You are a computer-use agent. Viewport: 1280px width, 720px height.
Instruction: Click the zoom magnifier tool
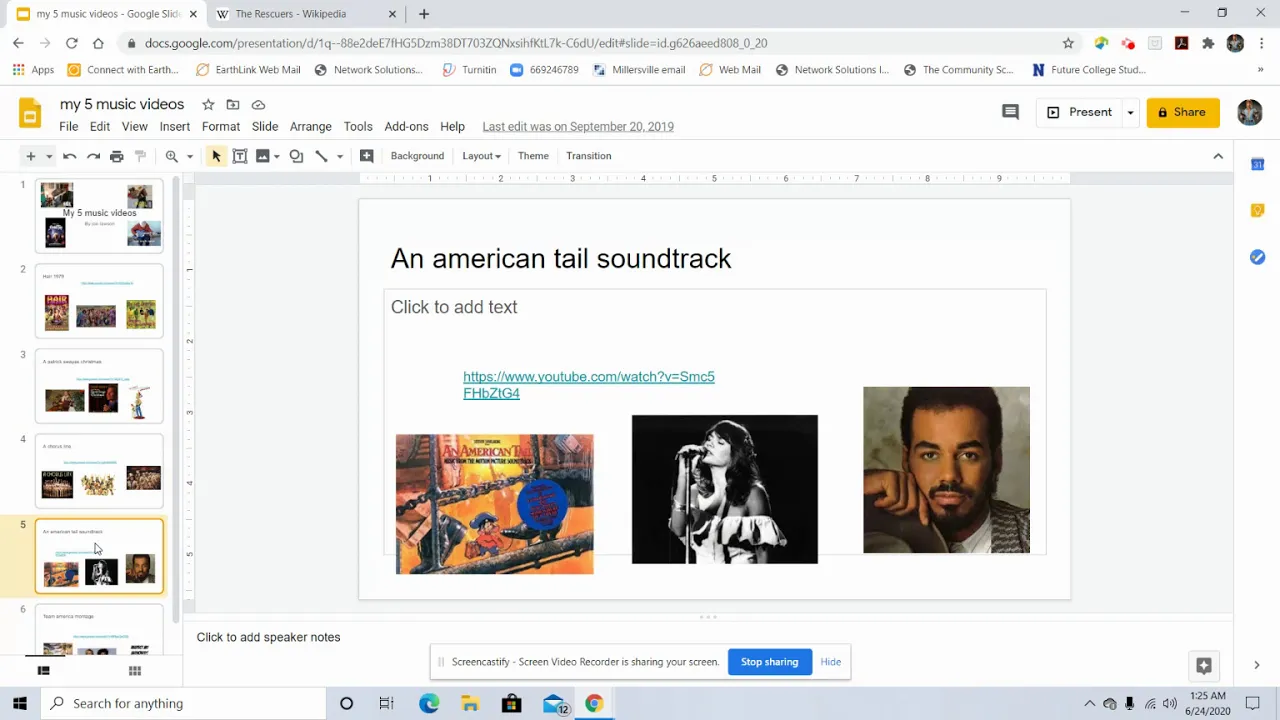[172, 156]
